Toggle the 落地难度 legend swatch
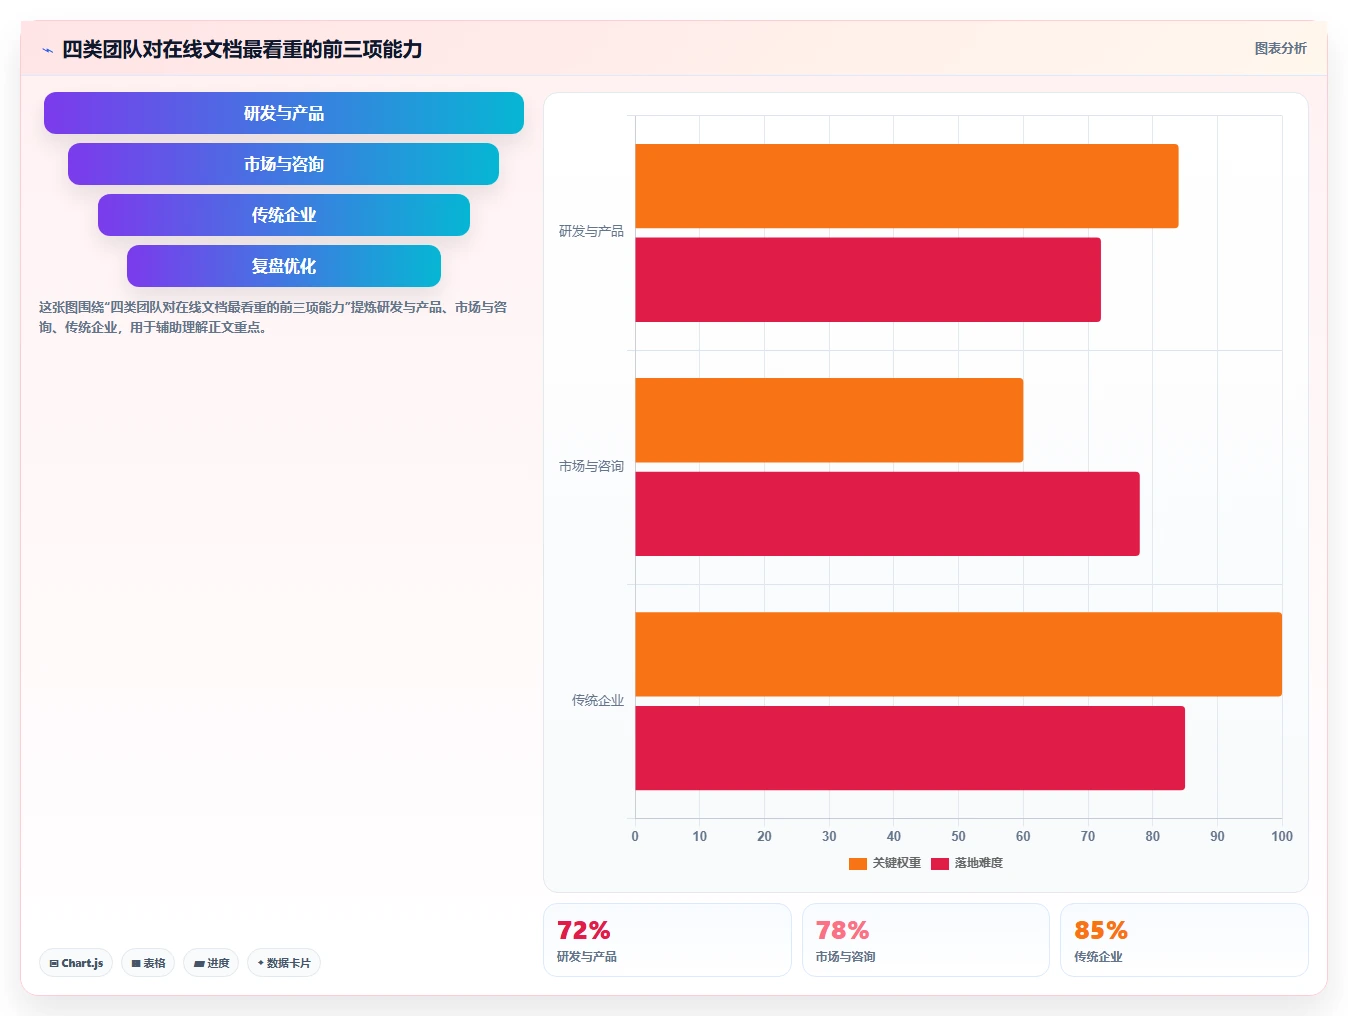The width and height of the screenshot is (1348, 1016). click(939, 863)
